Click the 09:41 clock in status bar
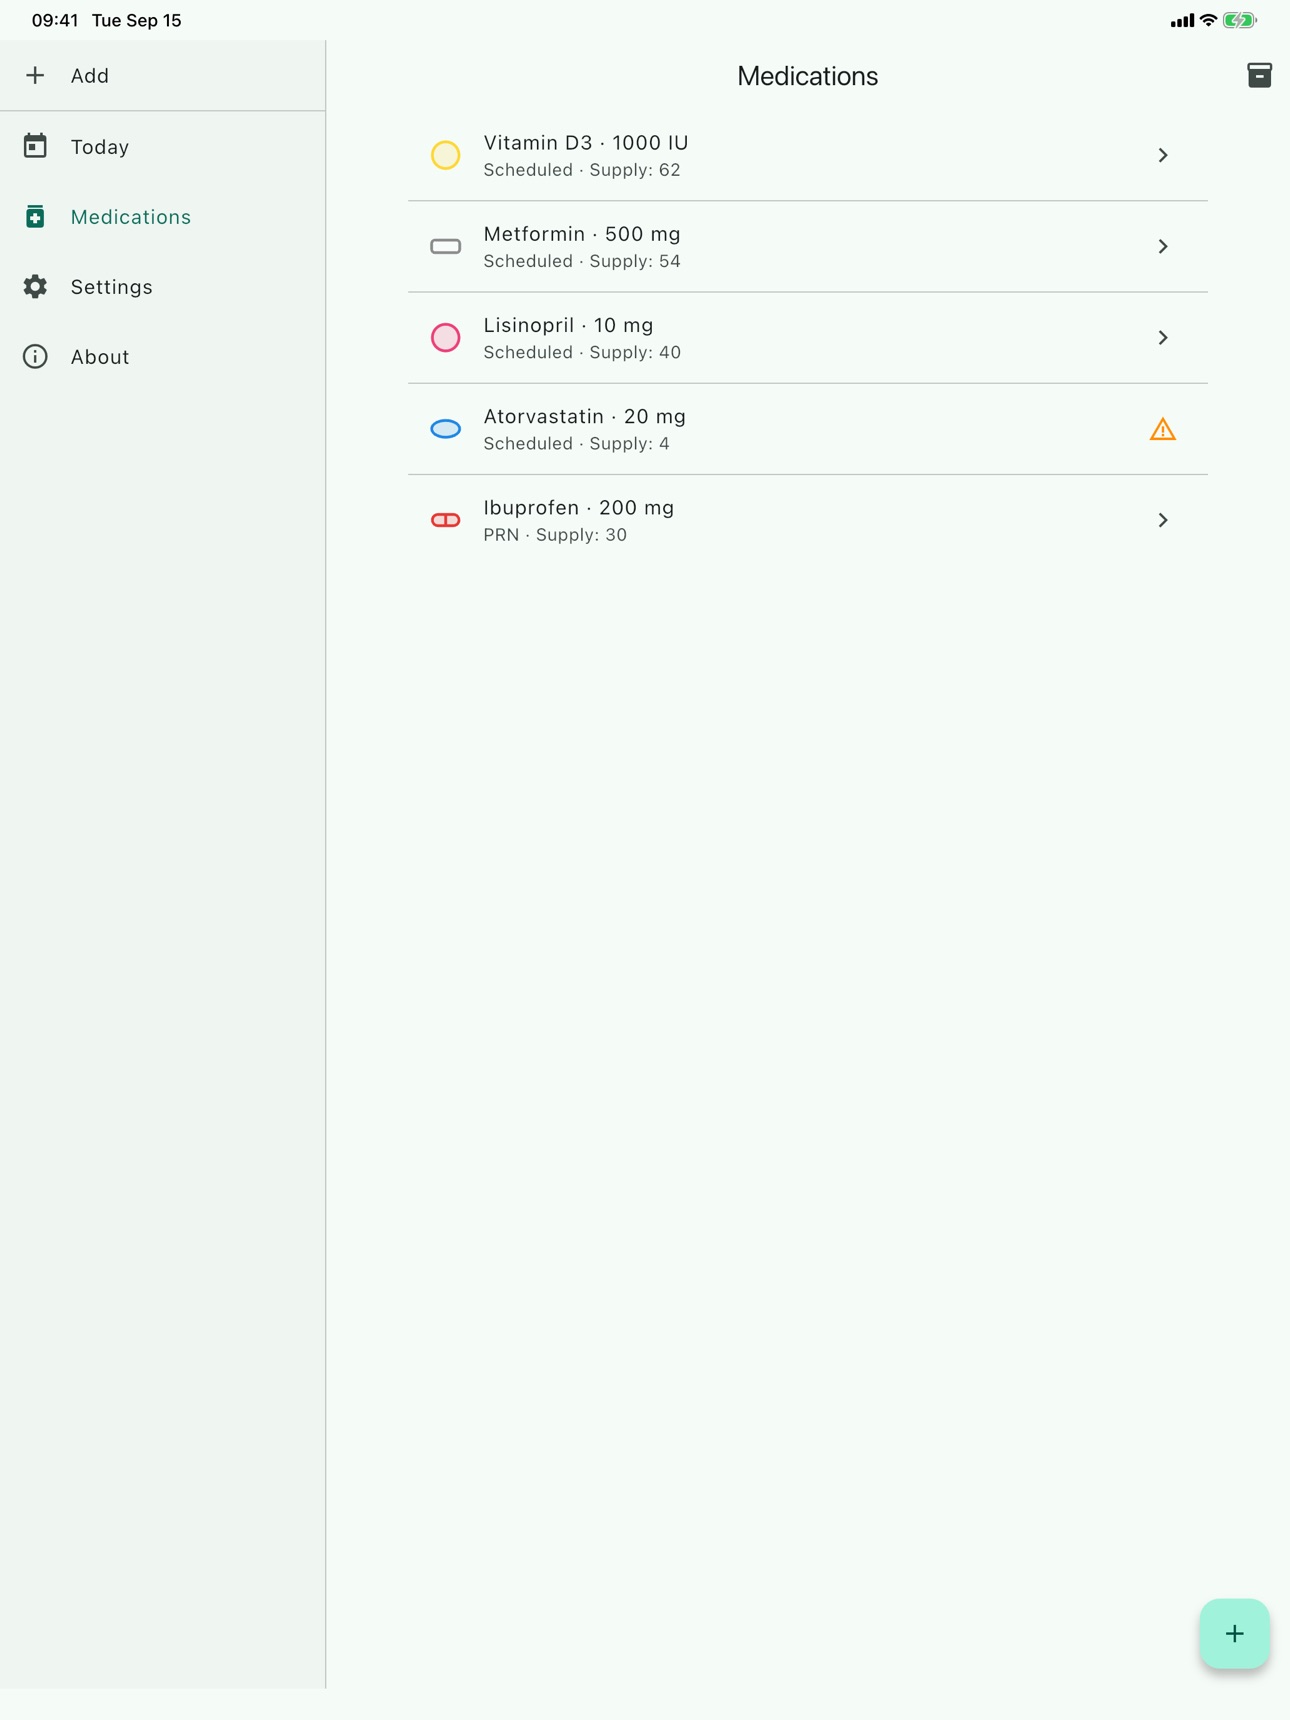 pyautogui.click(x=55, y=20)
